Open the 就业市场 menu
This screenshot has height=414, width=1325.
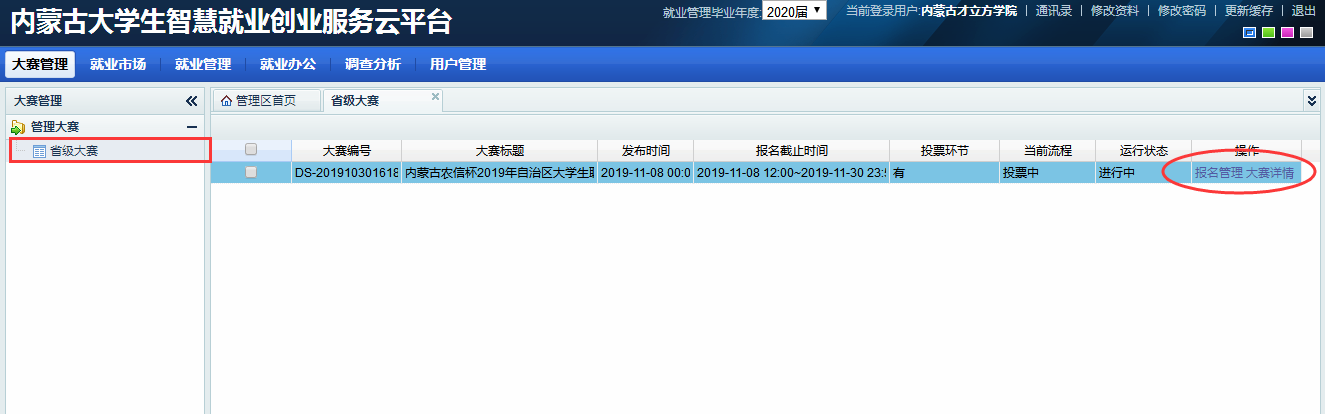tap(118, 65)
